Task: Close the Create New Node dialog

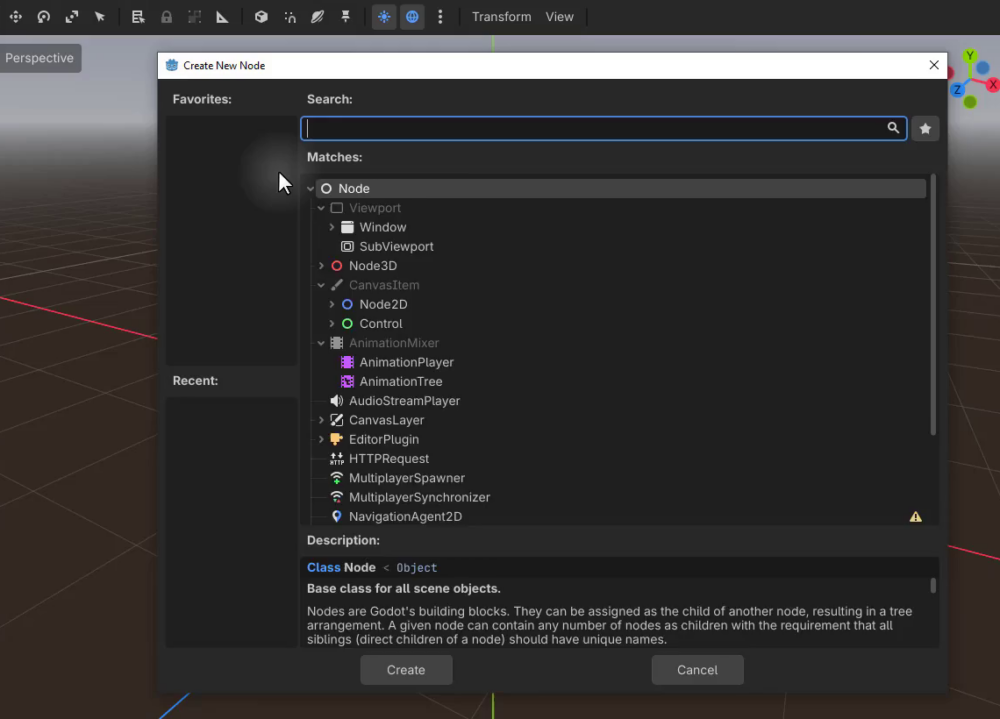Action: (934, 65)
